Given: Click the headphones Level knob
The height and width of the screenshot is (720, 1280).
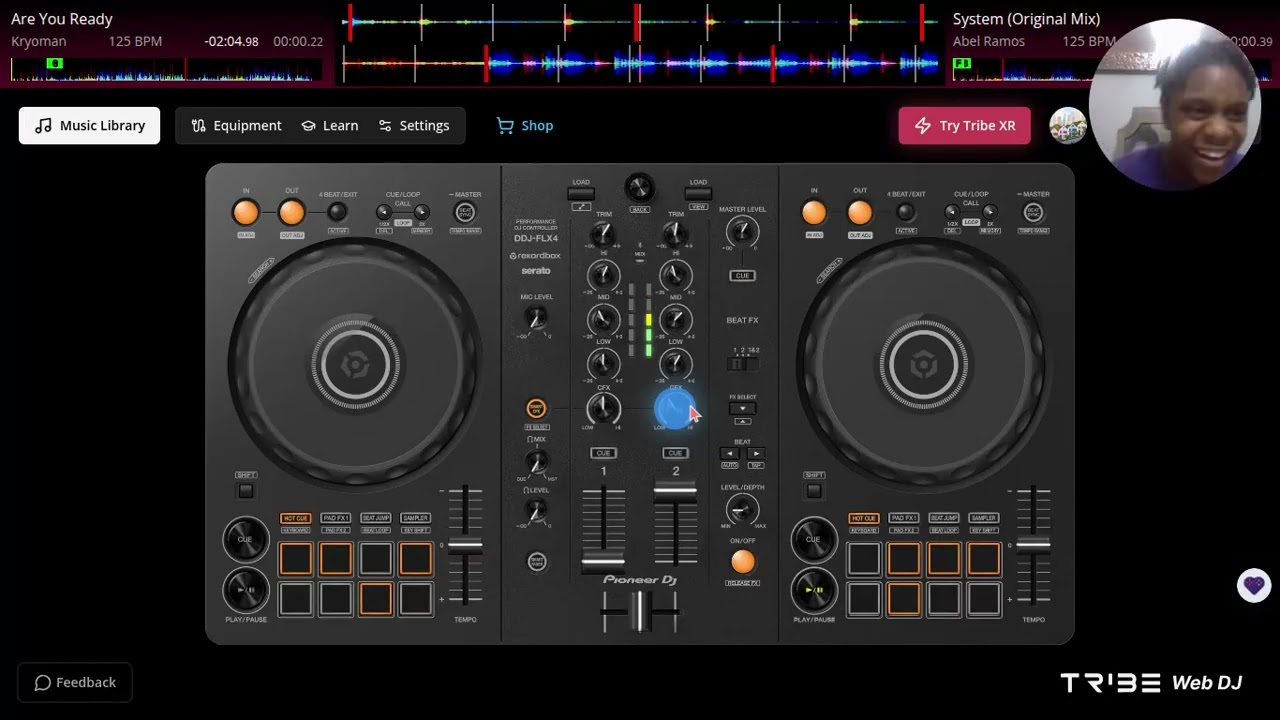Looking at the screenshot, I should (x=537, y=511).
